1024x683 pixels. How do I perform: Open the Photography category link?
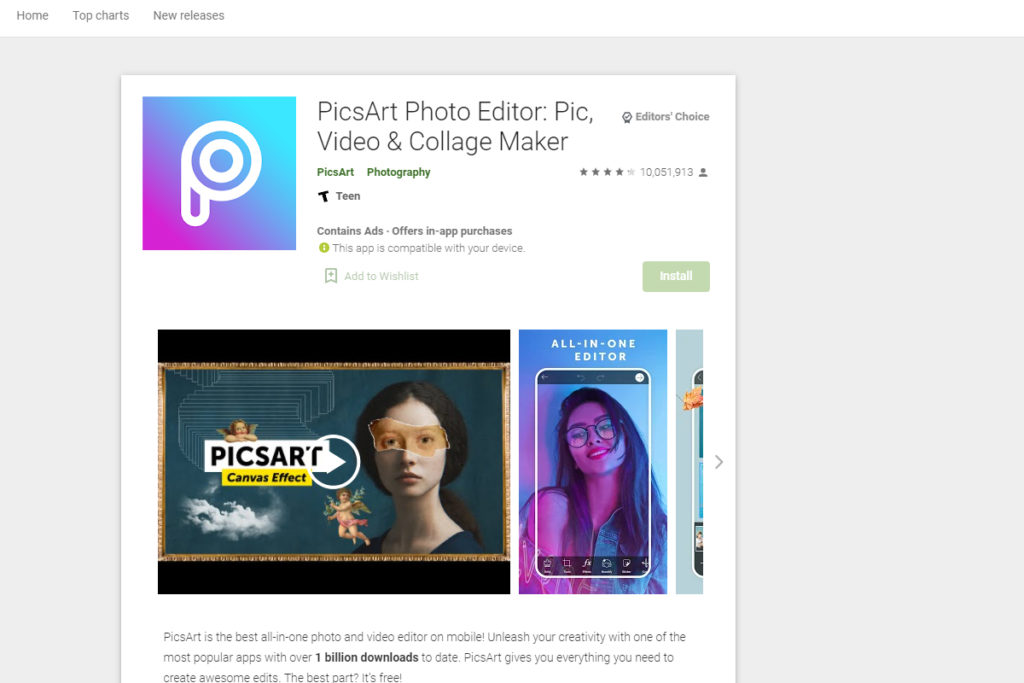point(398,172)
